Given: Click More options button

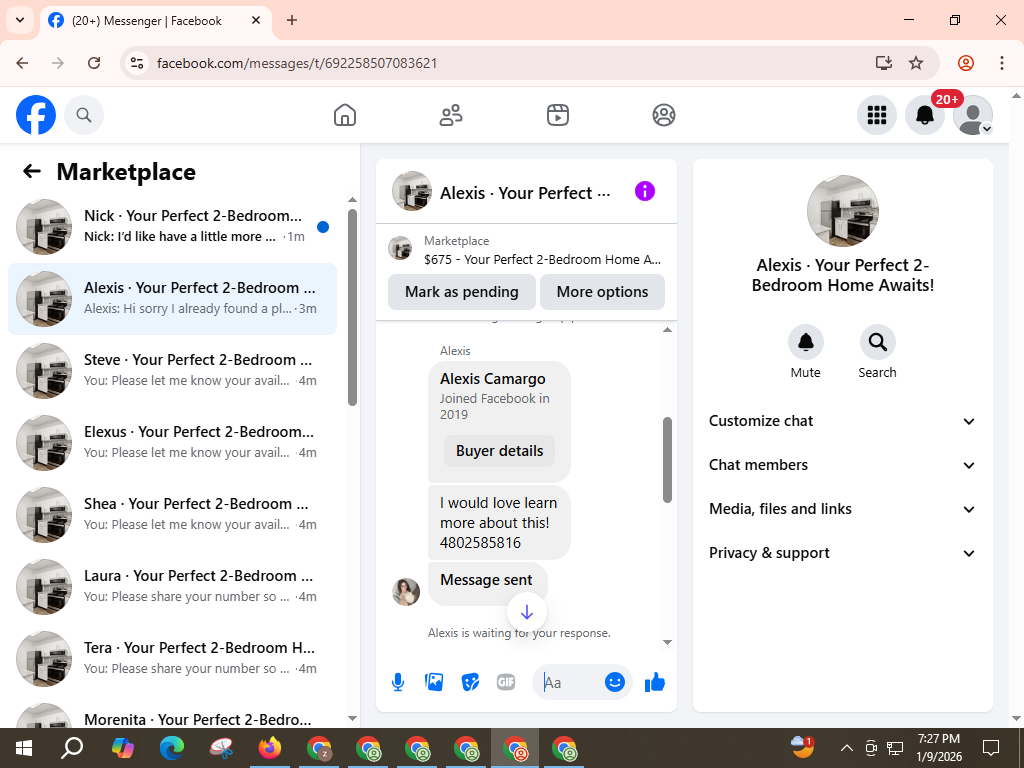Looking at the screenshot, I should (x=602, y=292).
